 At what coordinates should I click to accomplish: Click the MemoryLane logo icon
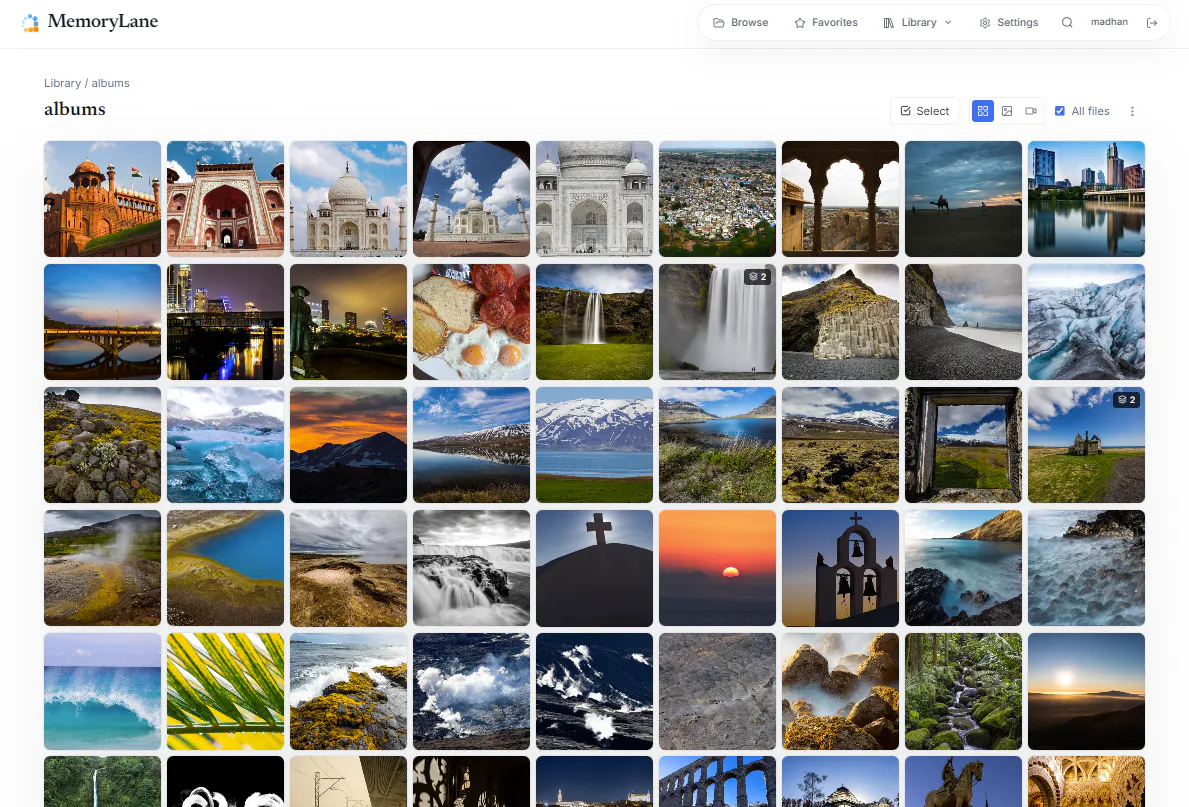click(30, 23)
